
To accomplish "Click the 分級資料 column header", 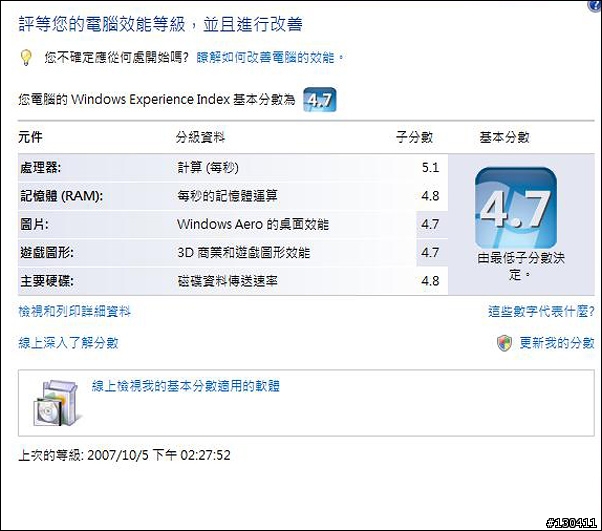I will point(200,137).
